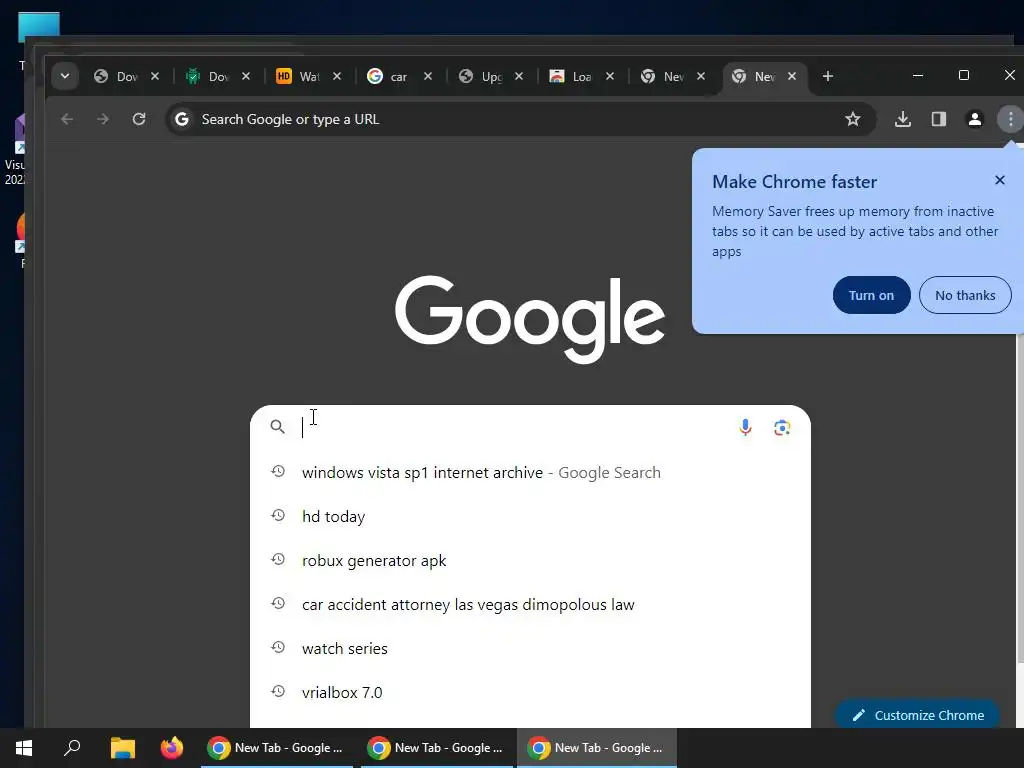The image size is (1024, 768).
Task: Select the 'vrialbox 7.0' suggestion
Action: (530, 692)
